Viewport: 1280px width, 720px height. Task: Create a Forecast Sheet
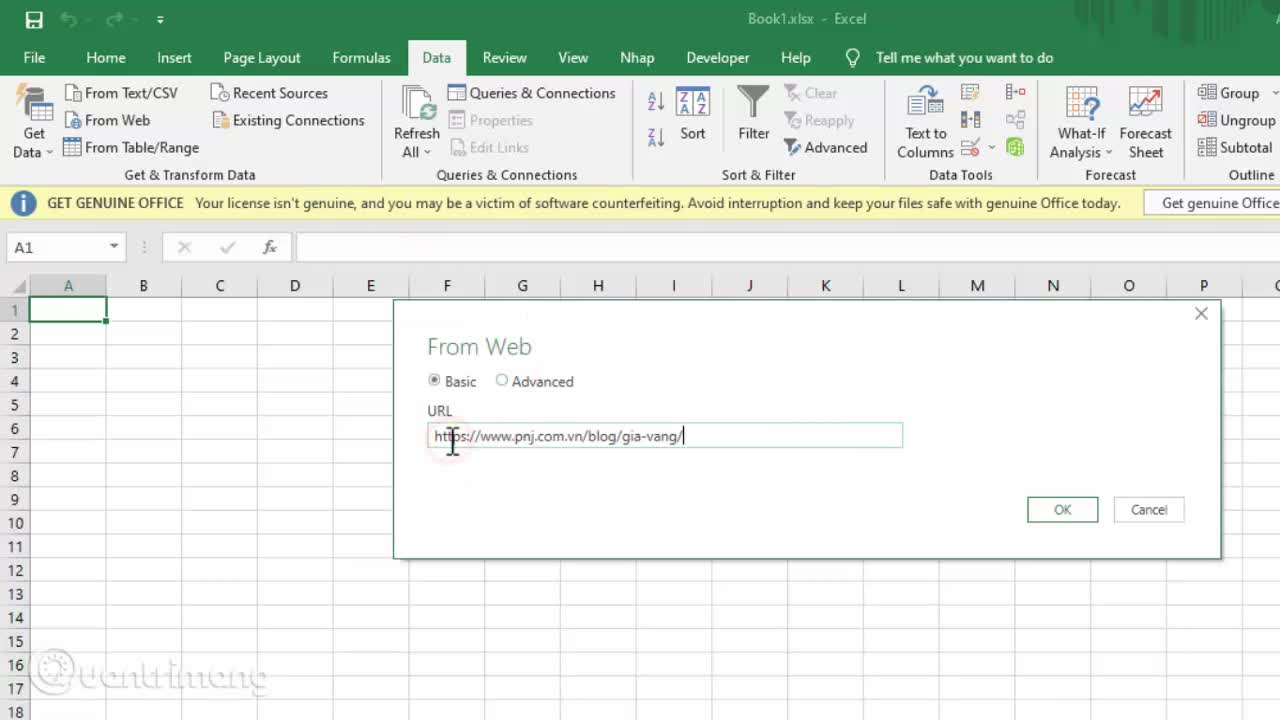click(x=1145, y=122)
